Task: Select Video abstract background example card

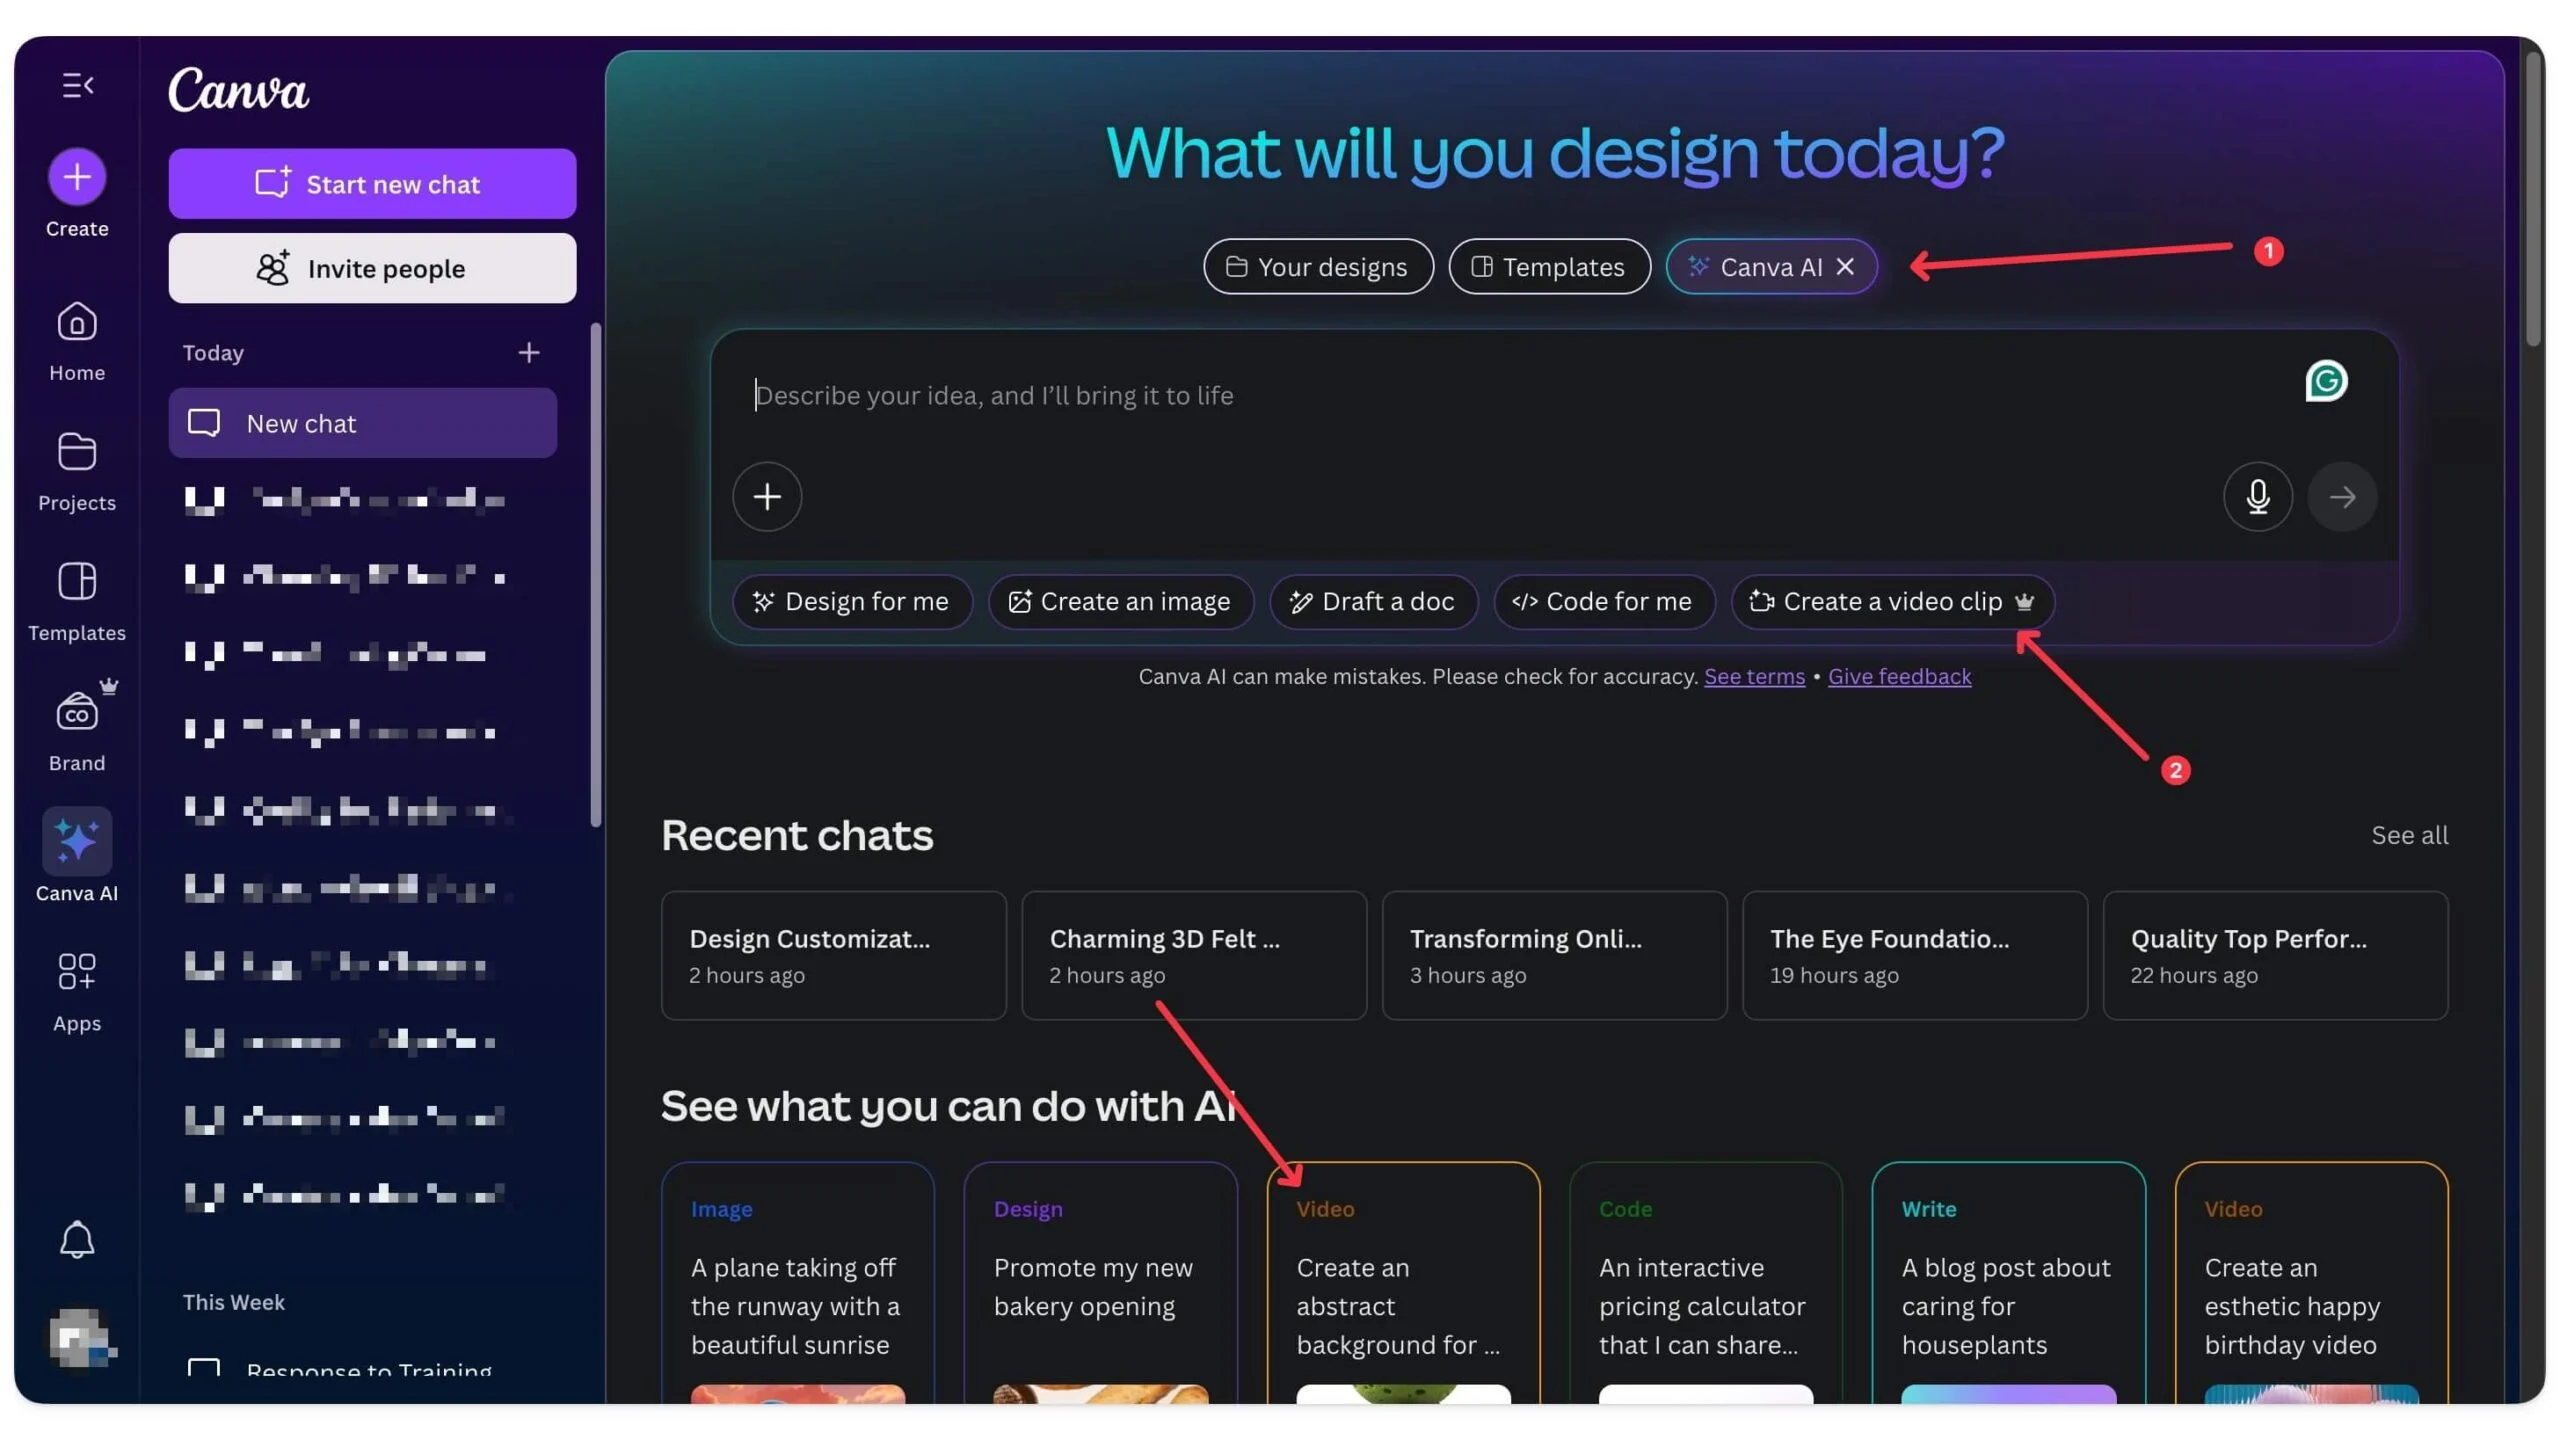Action: coord(1403,1283)
